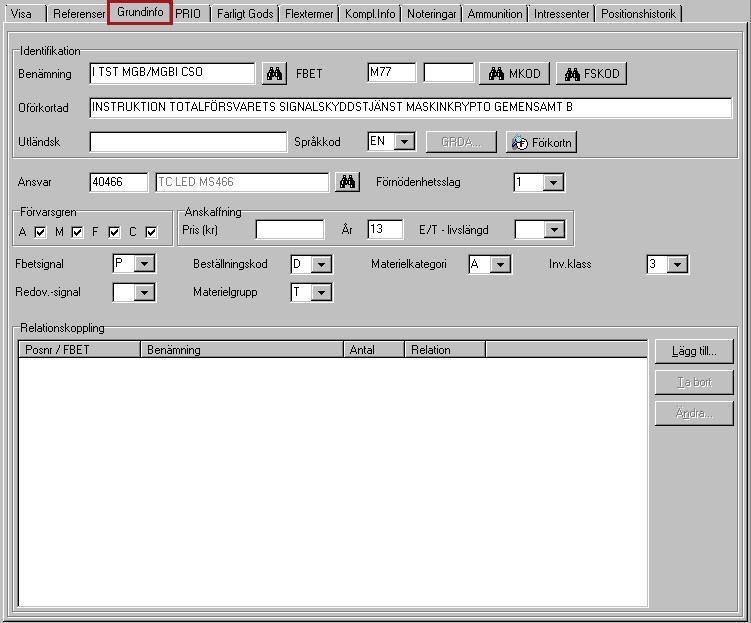751x623 pixels.
Task: Open the Kompl.Info tab
Action: coord(370,13)
